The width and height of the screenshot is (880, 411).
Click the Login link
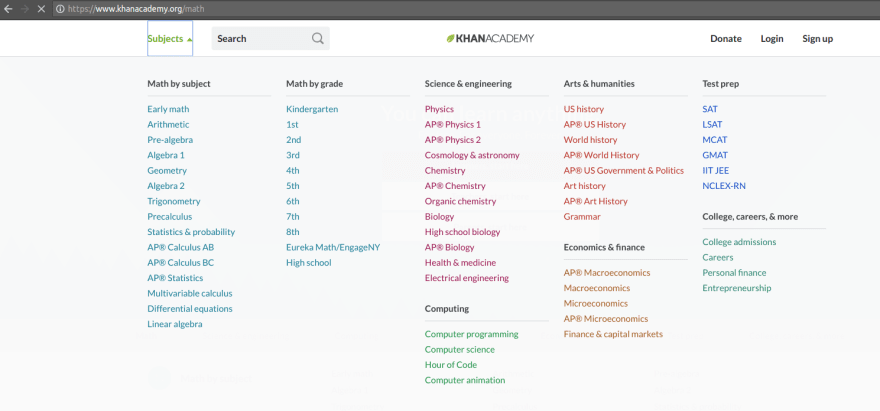pyautogui.click(x=772, y=39)
